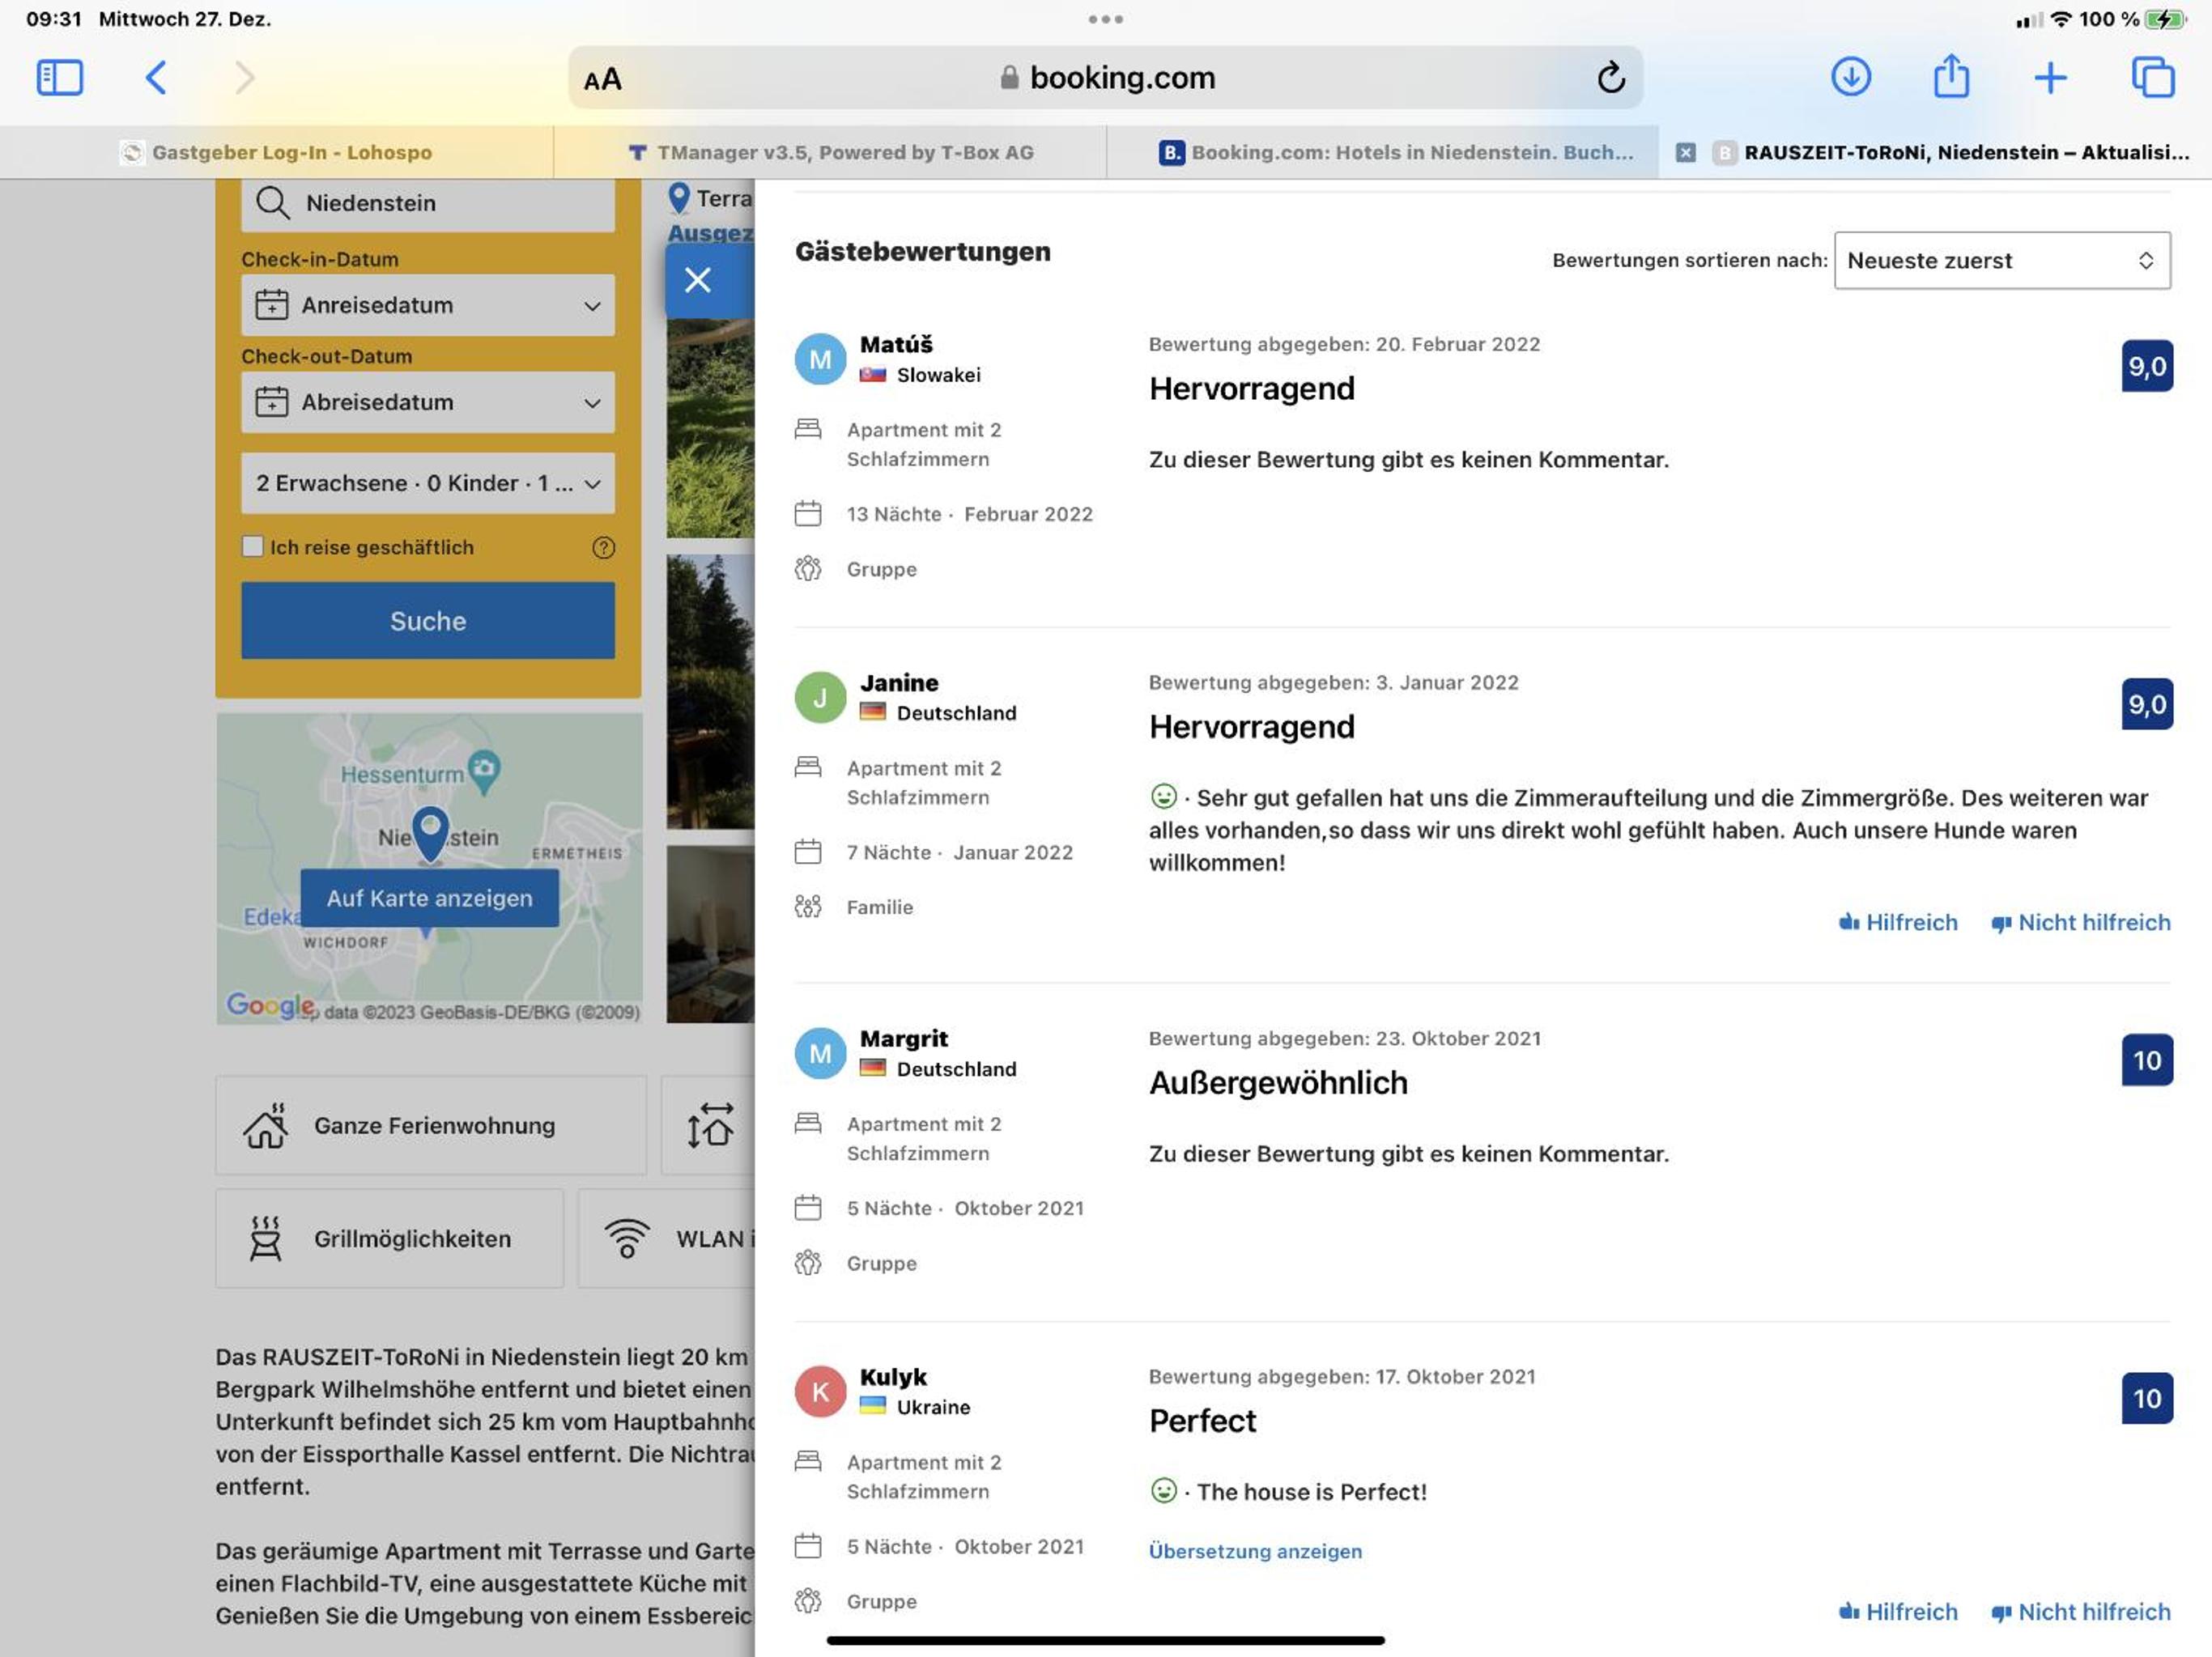This screenshot has height=1657, width=2212.
Task: Click the Niedenstein destination search field
Action: pyautogui.click(x=428, y=203)
